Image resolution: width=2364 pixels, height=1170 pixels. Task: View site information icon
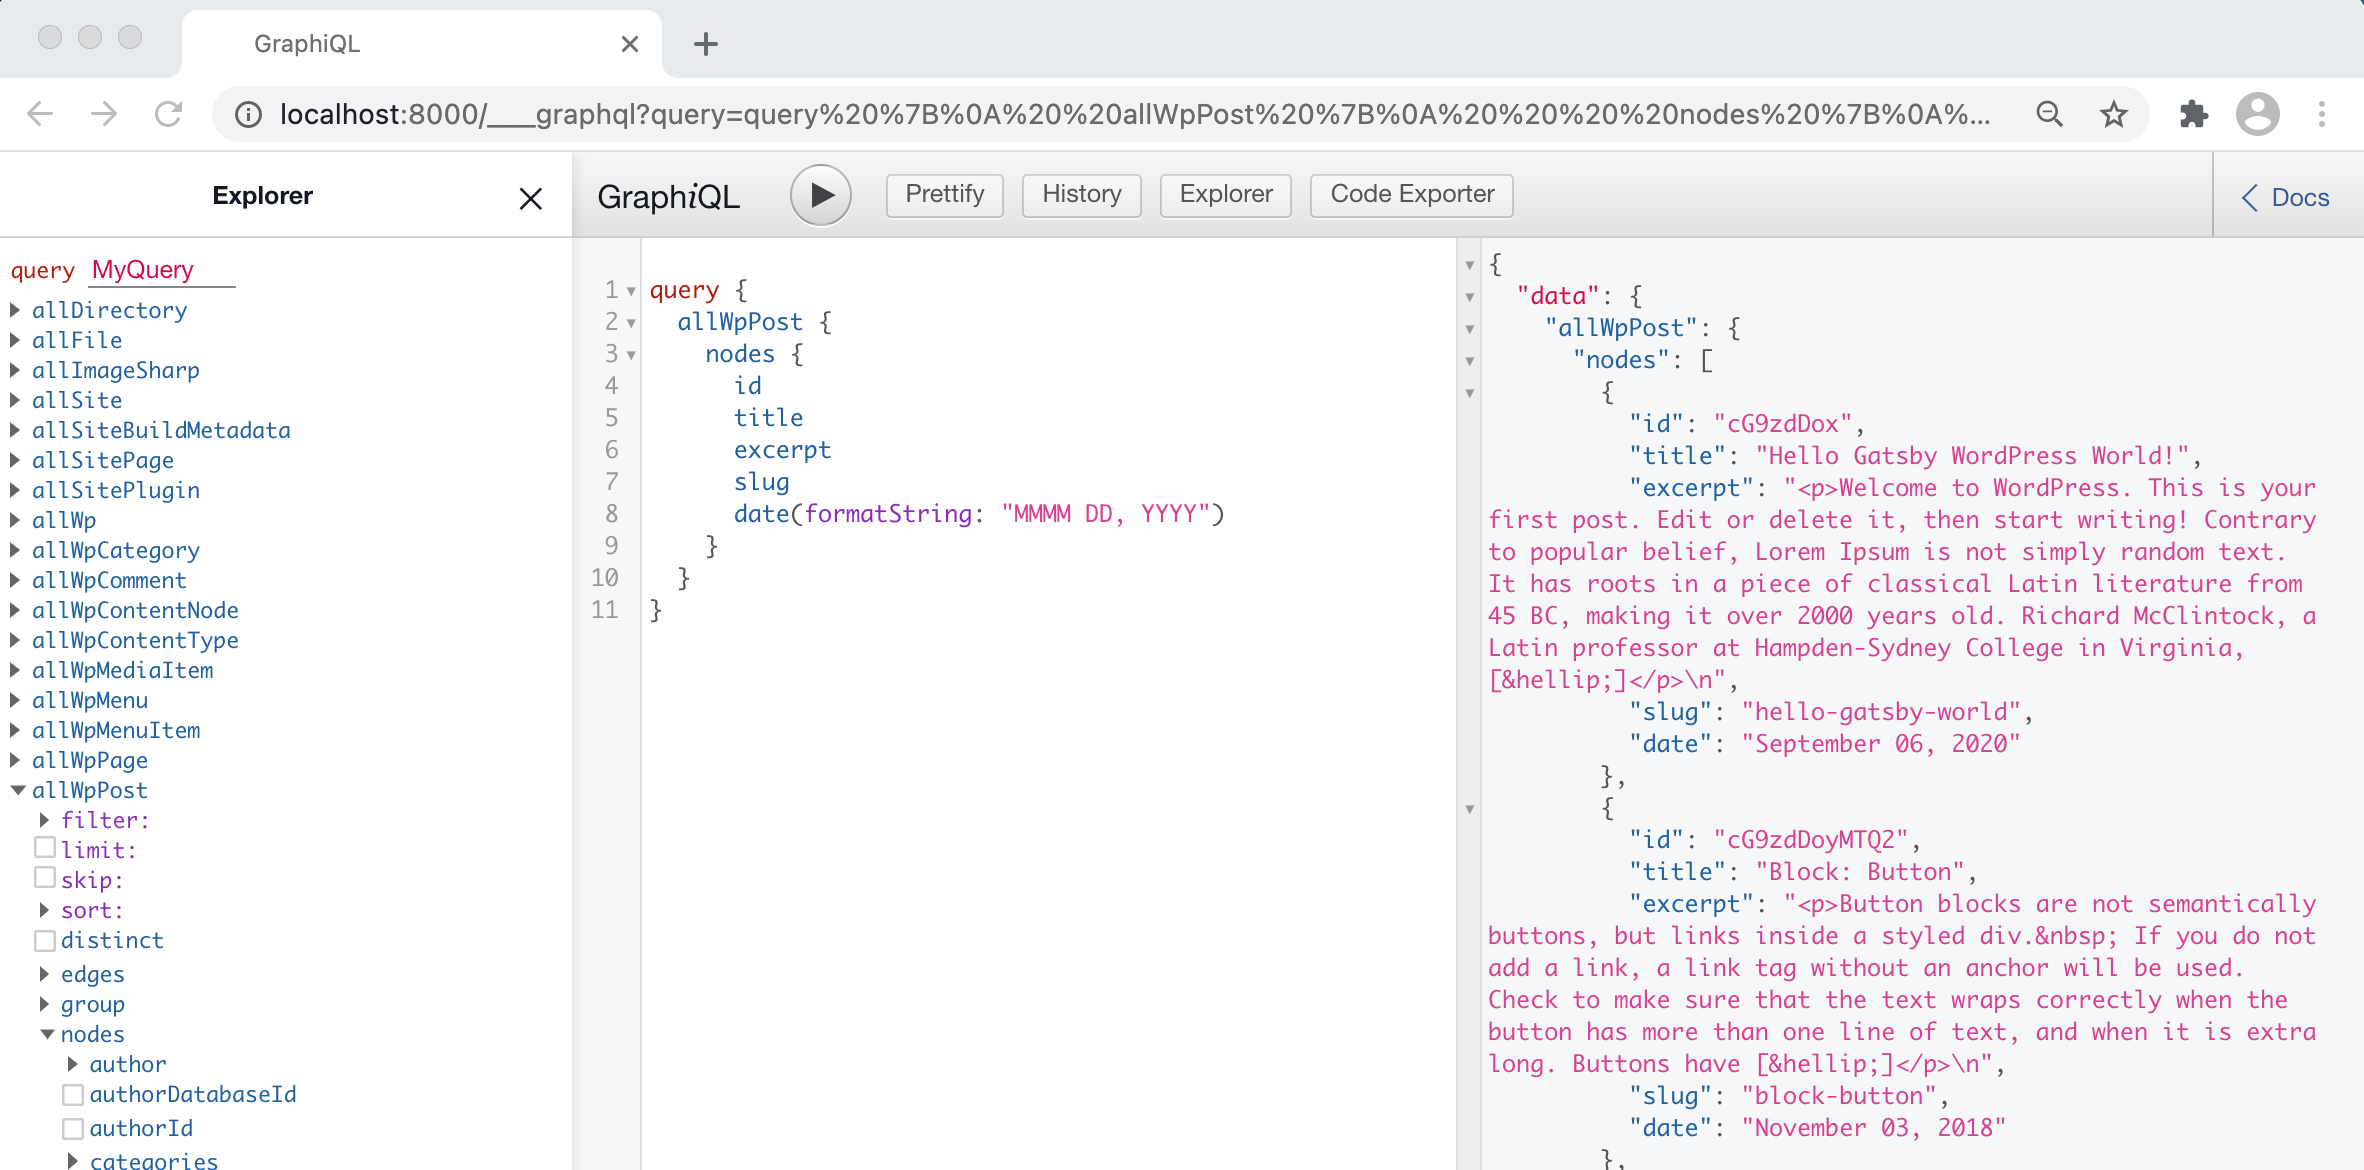[248, 115]
